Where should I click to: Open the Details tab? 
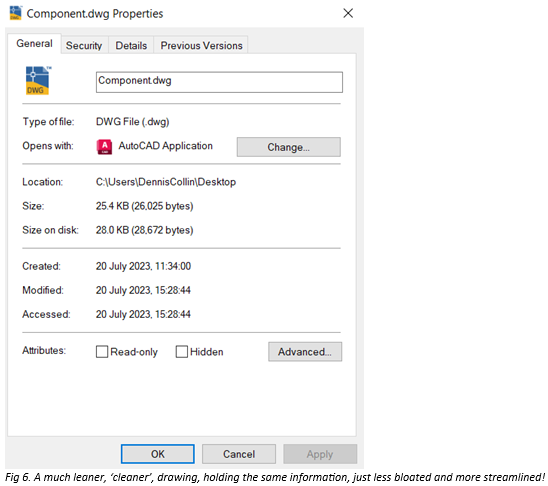click(x=131, y=45)
